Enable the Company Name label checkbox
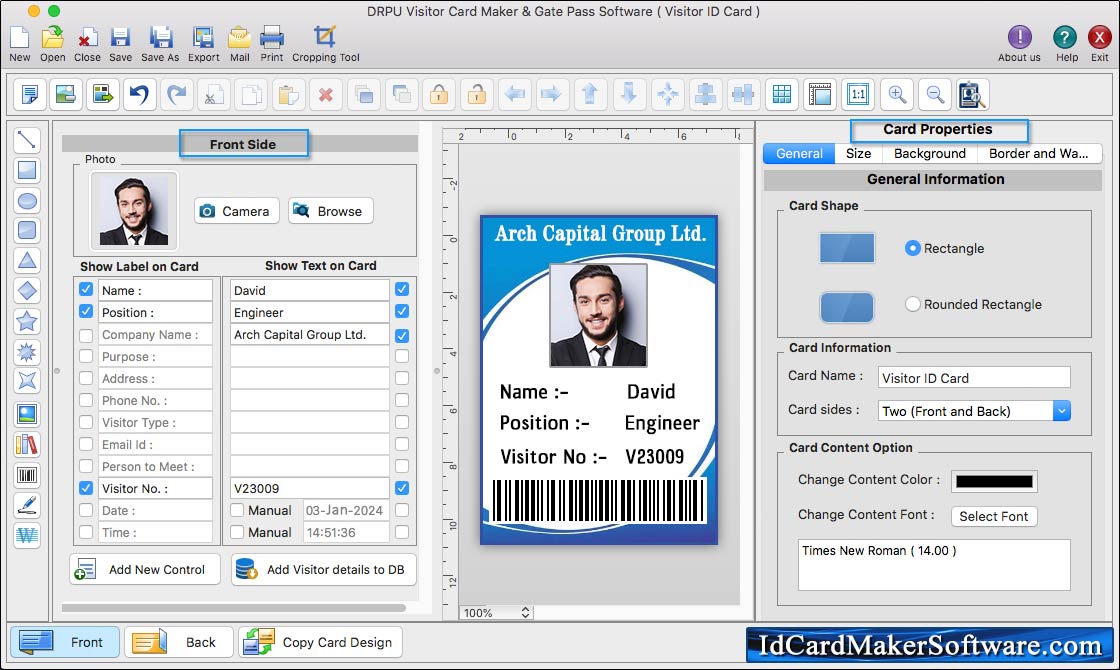Screen dimensions: 1120x670 (86, 335)
